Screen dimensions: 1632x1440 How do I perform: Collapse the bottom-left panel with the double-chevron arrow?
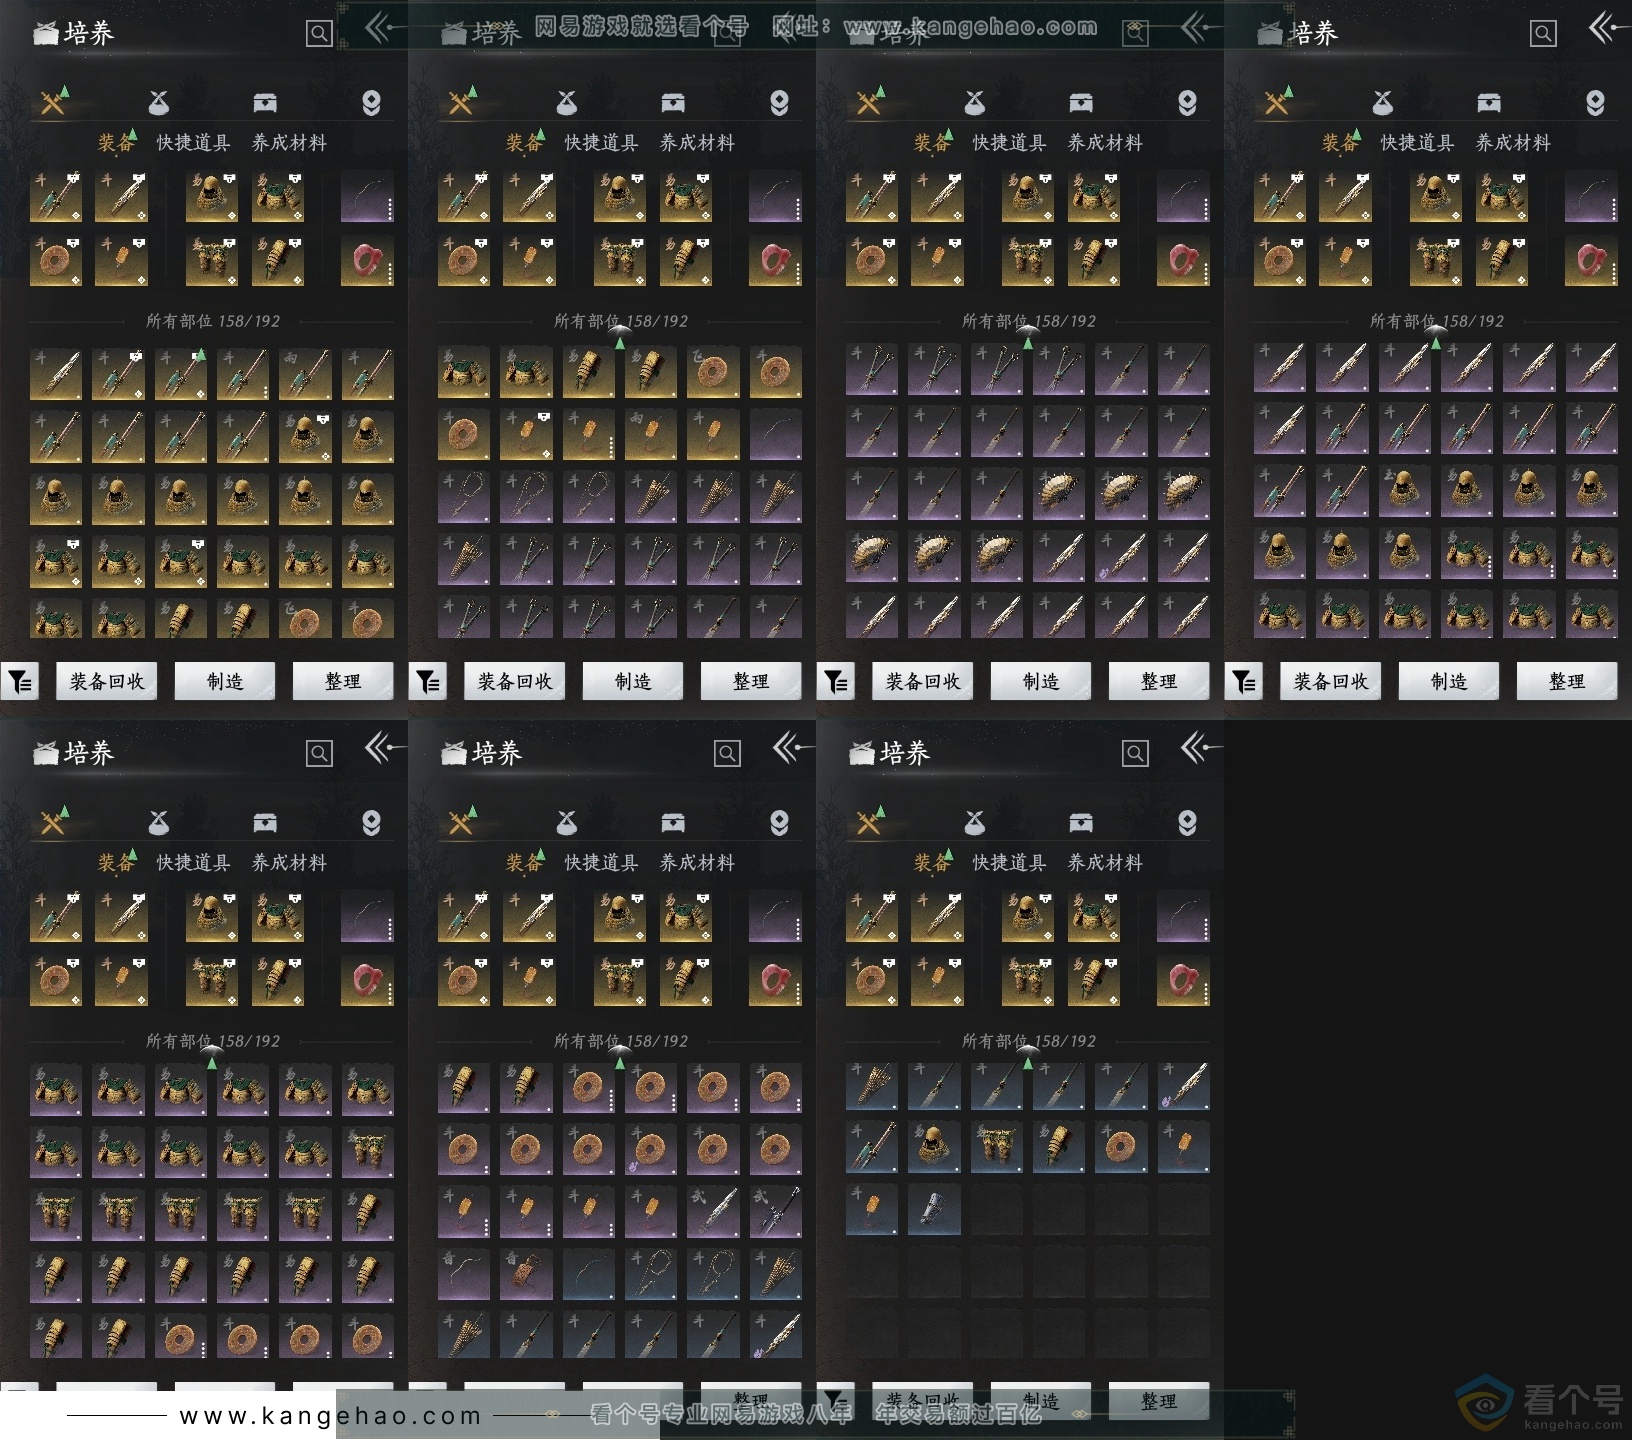click(x=384, y=748)
